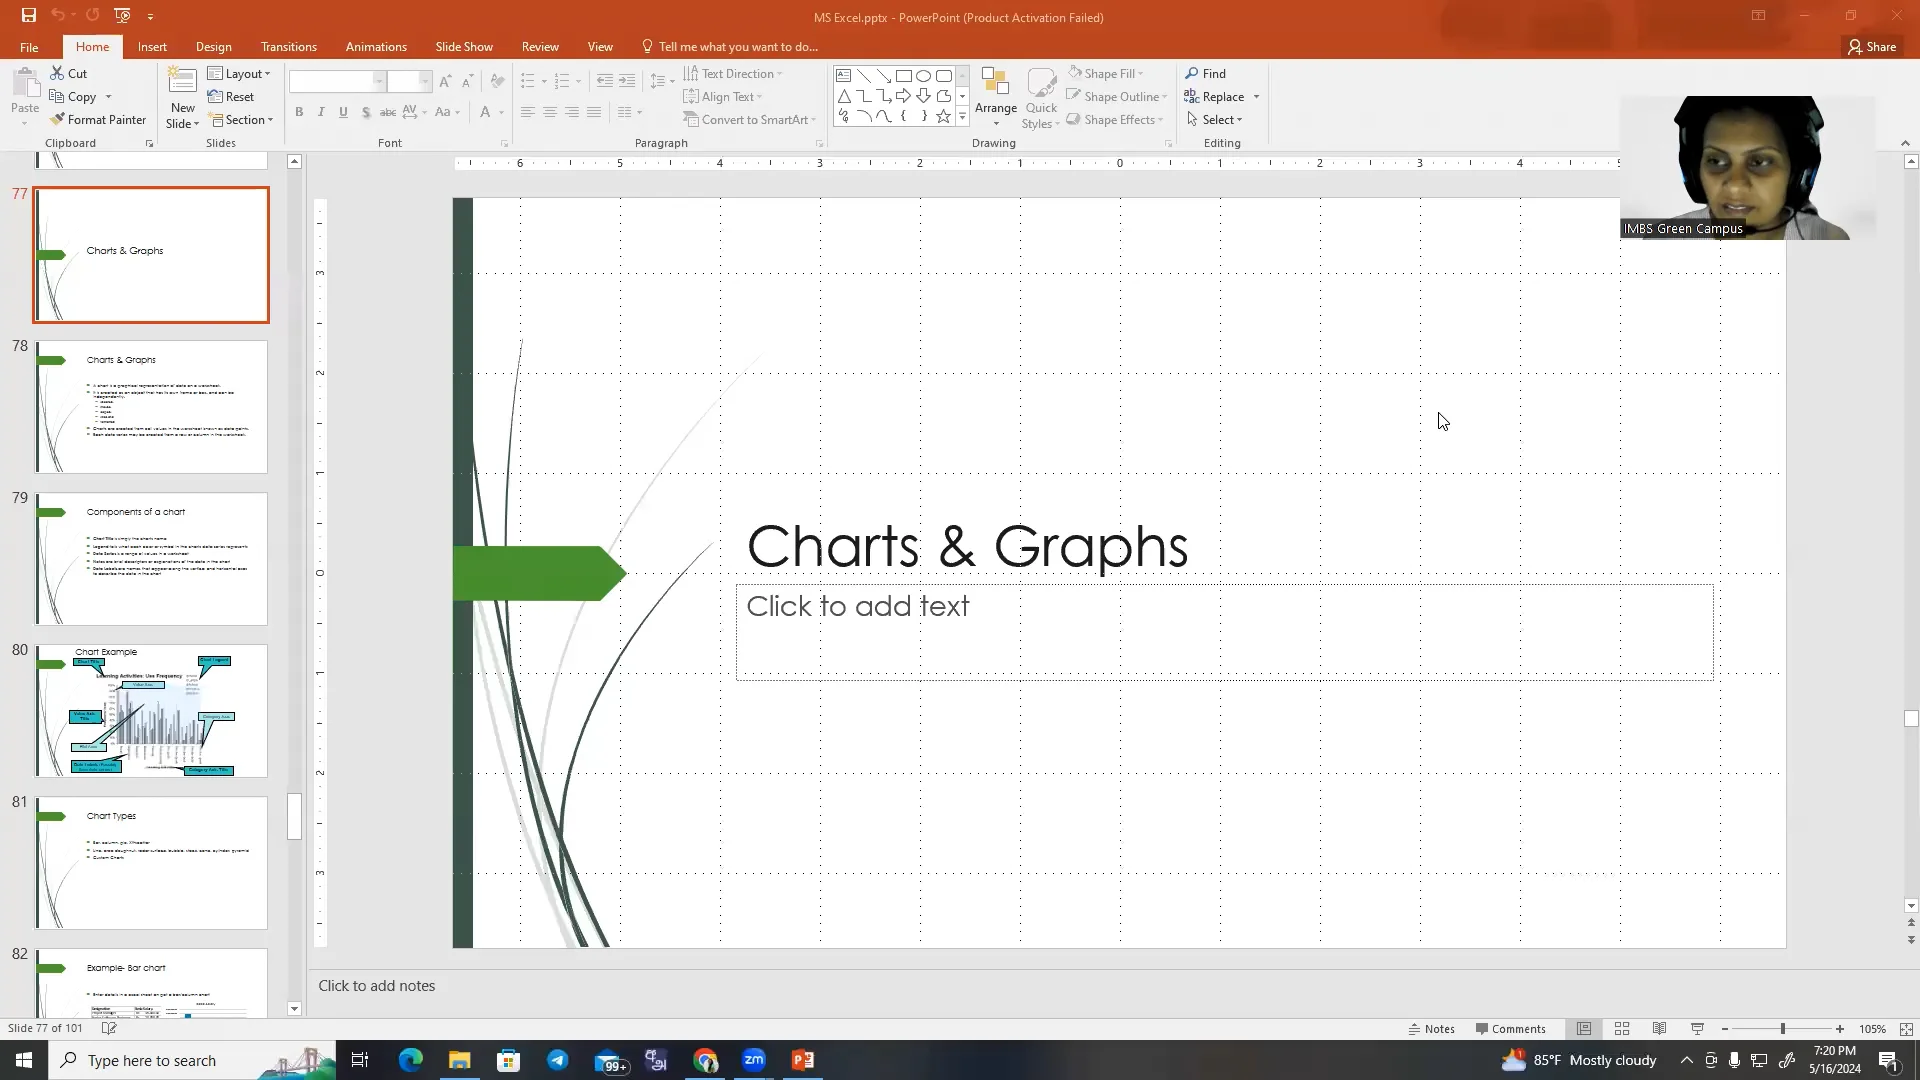Click the Format Painter brush icon
The image size is (1920, 1080).
pyautogui.click(x=58, y=120)
